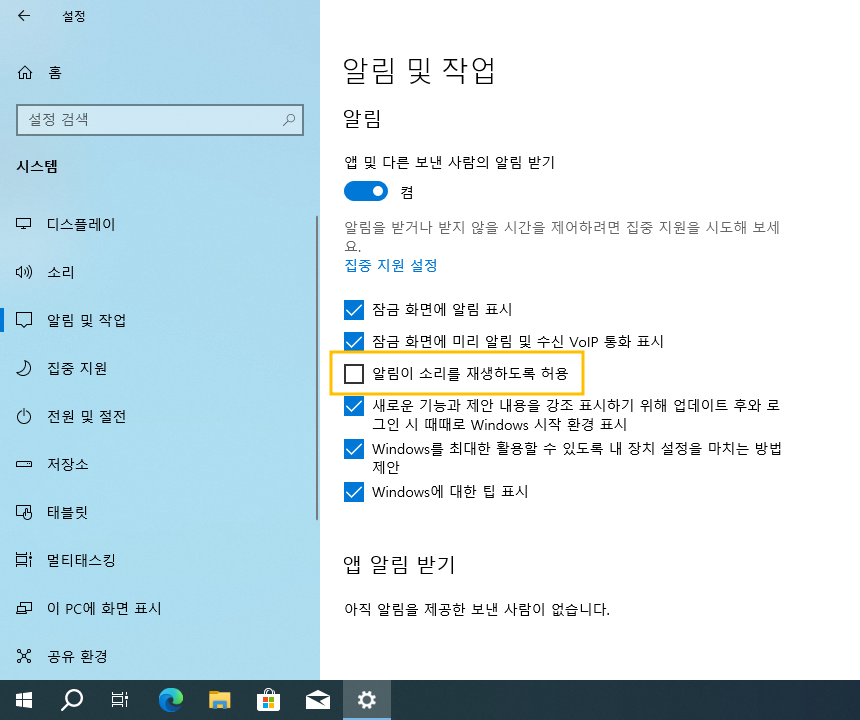Viewport: 860px width, 720px height.
Task: Launch Microsoft Edge from taskbar
Action: coord(171,700)
